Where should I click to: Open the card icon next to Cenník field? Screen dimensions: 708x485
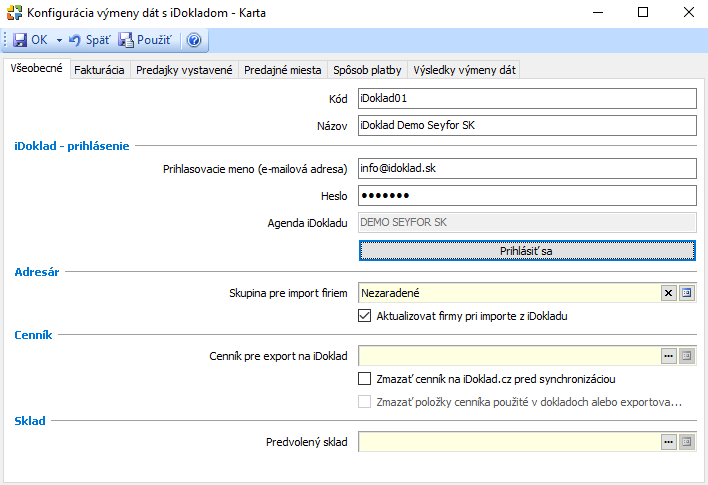pos(686,356)
